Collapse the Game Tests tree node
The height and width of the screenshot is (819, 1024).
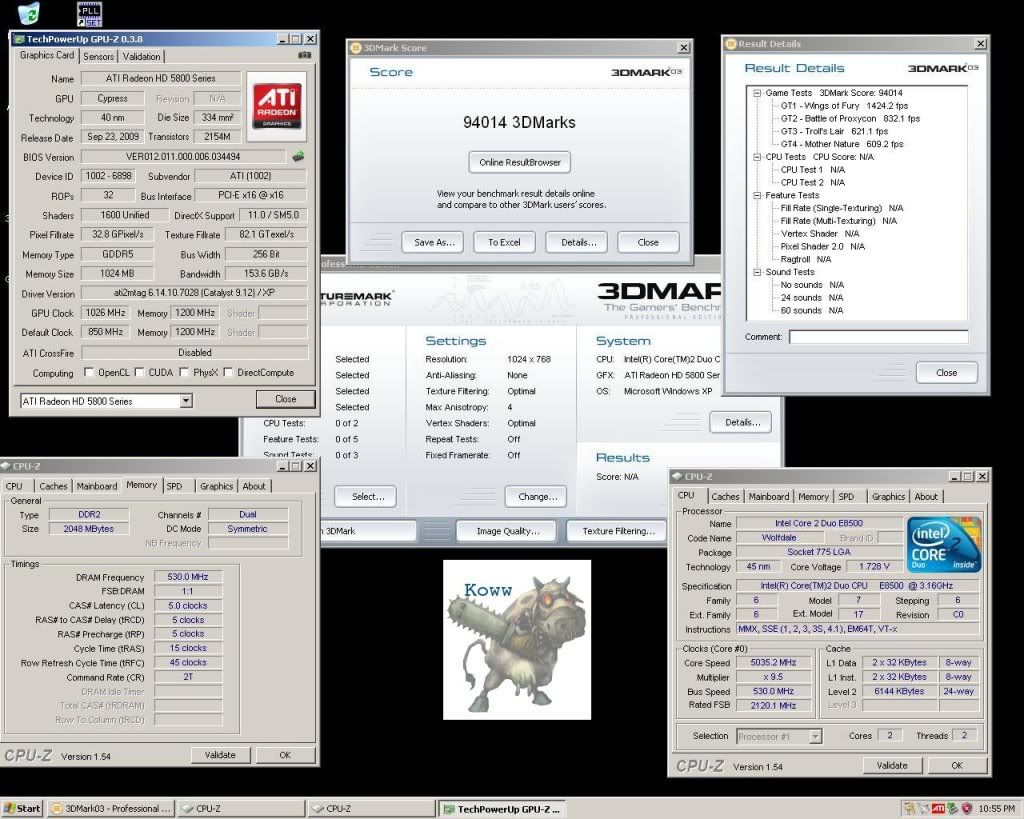(x=757, y=92)
